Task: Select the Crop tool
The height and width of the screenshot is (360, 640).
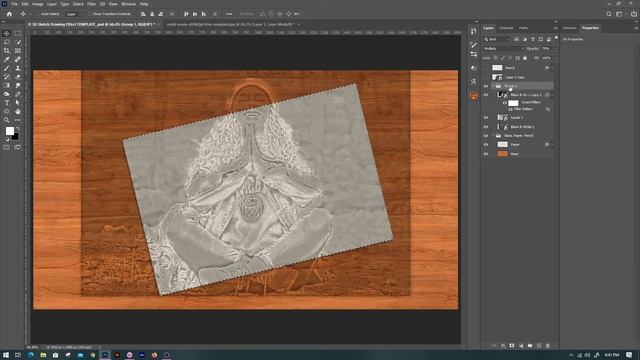Action: [x=7, y=51]
